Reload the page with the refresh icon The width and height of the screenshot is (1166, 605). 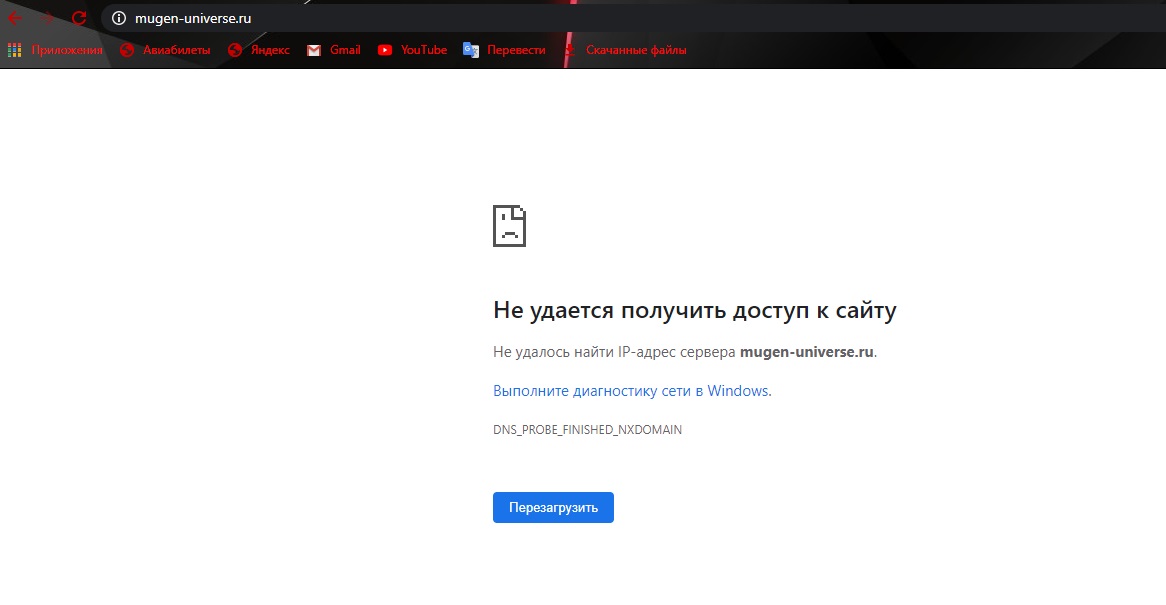(x=79, y=18)
